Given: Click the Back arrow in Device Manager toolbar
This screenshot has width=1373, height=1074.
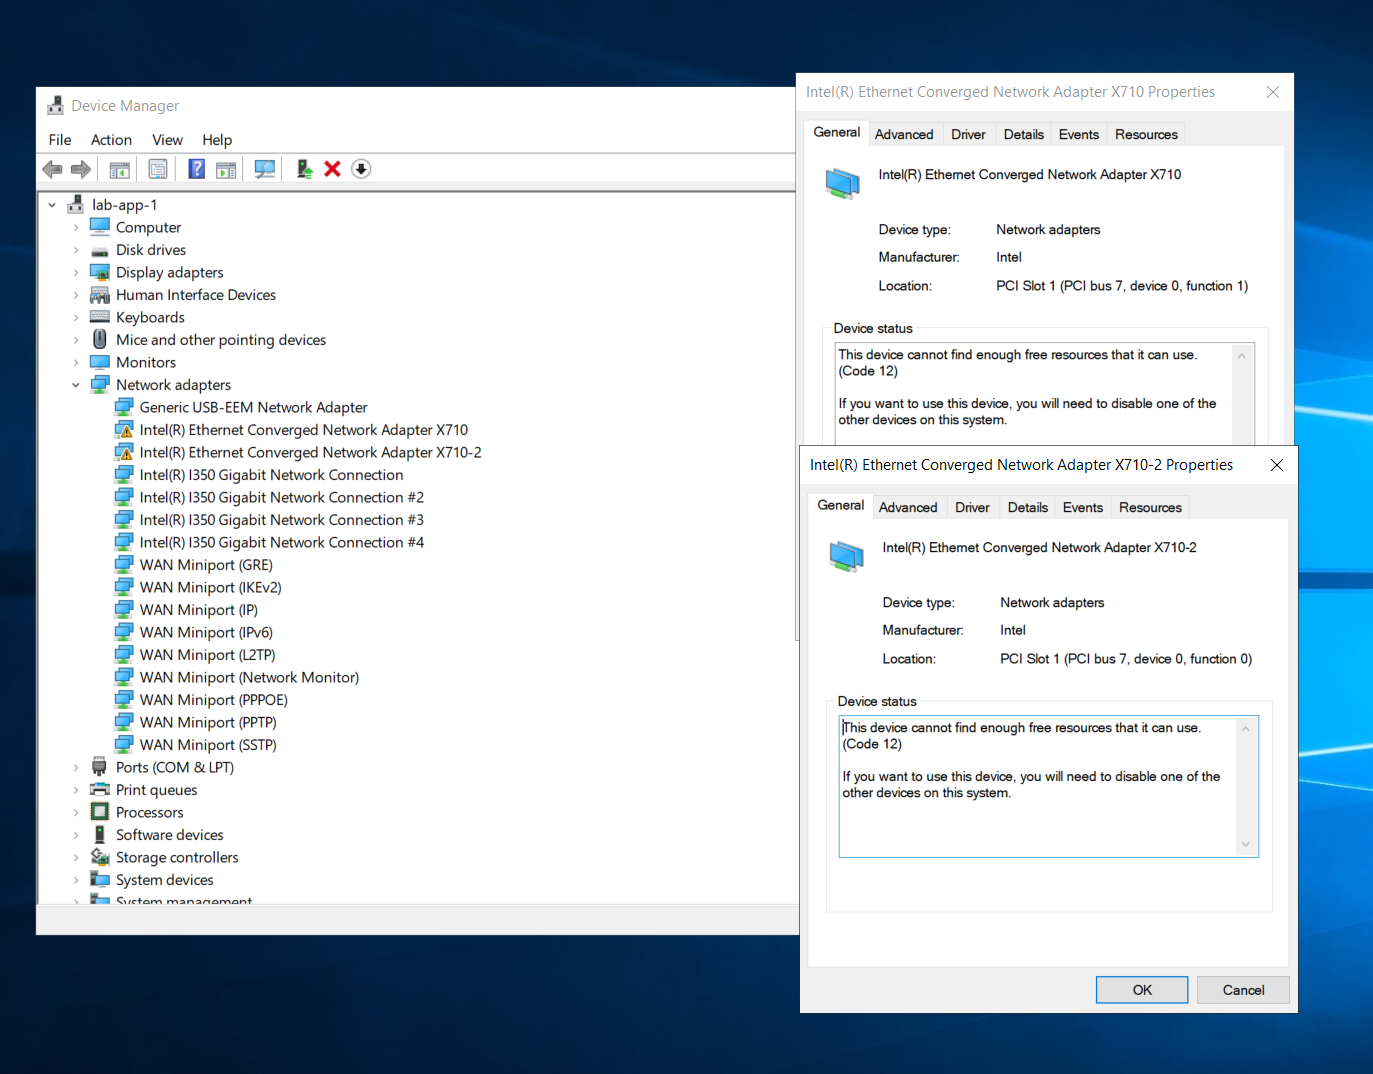Looking at the screenshot, I should click(x=53, y=169).
